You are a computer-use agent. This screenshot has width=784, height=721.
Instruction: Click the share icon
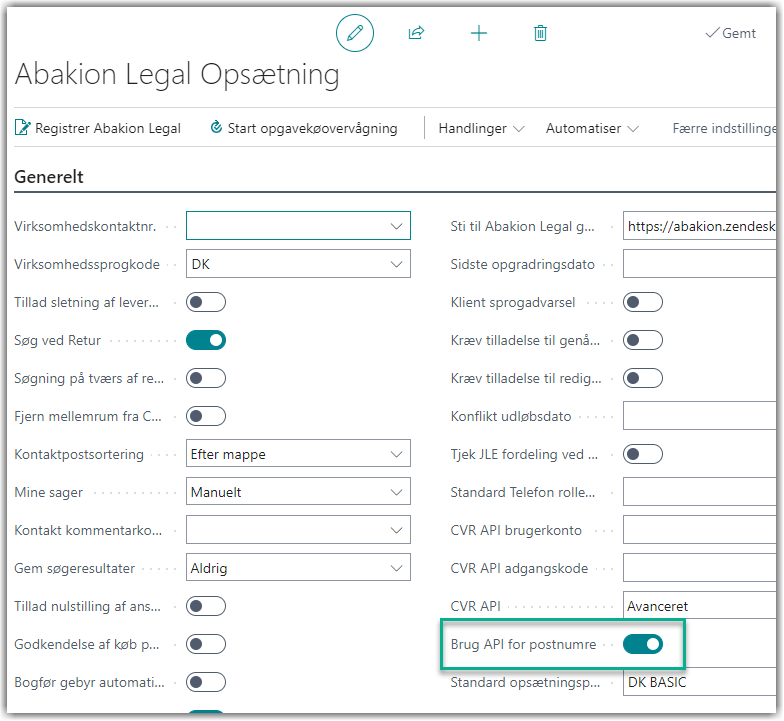pos(416,33)
